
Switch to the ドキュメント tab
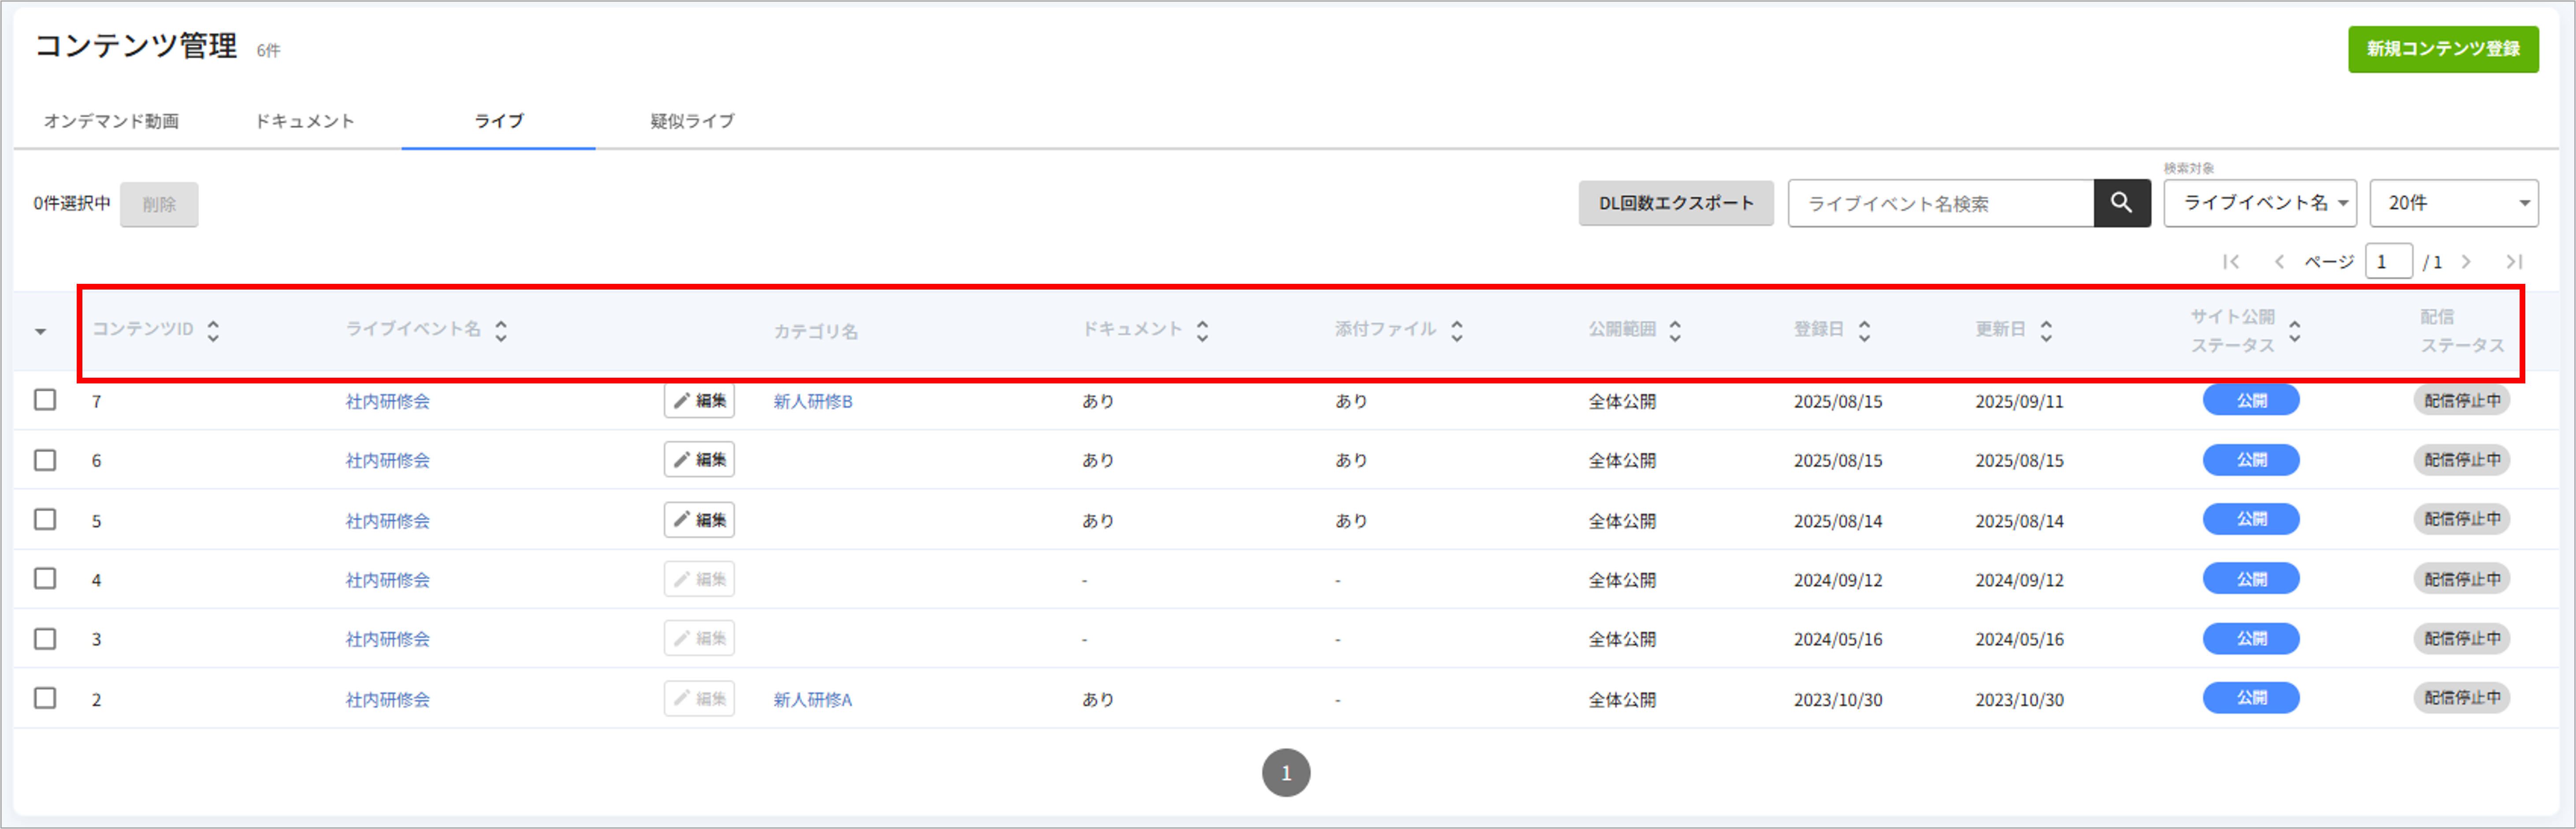point(304,121)
